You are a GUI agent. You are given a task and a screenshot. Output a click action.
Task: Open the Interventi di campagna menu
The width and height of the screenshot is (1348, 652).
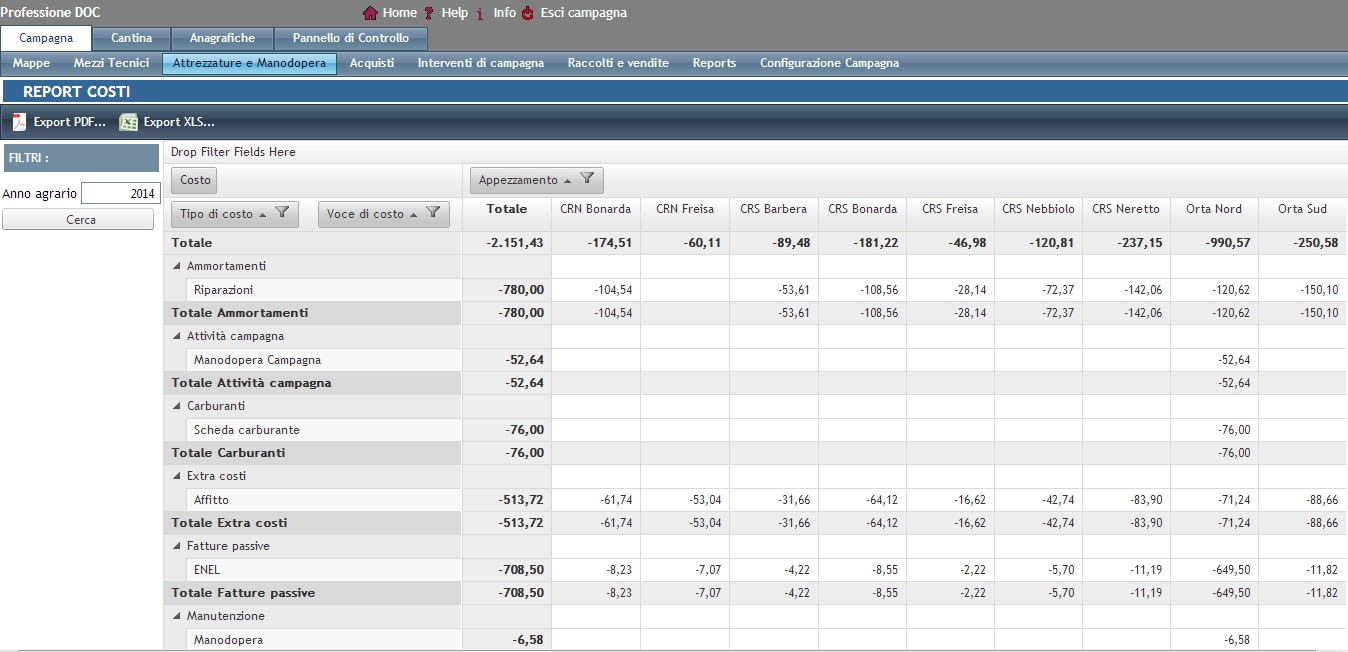click(x=480, y=63)
